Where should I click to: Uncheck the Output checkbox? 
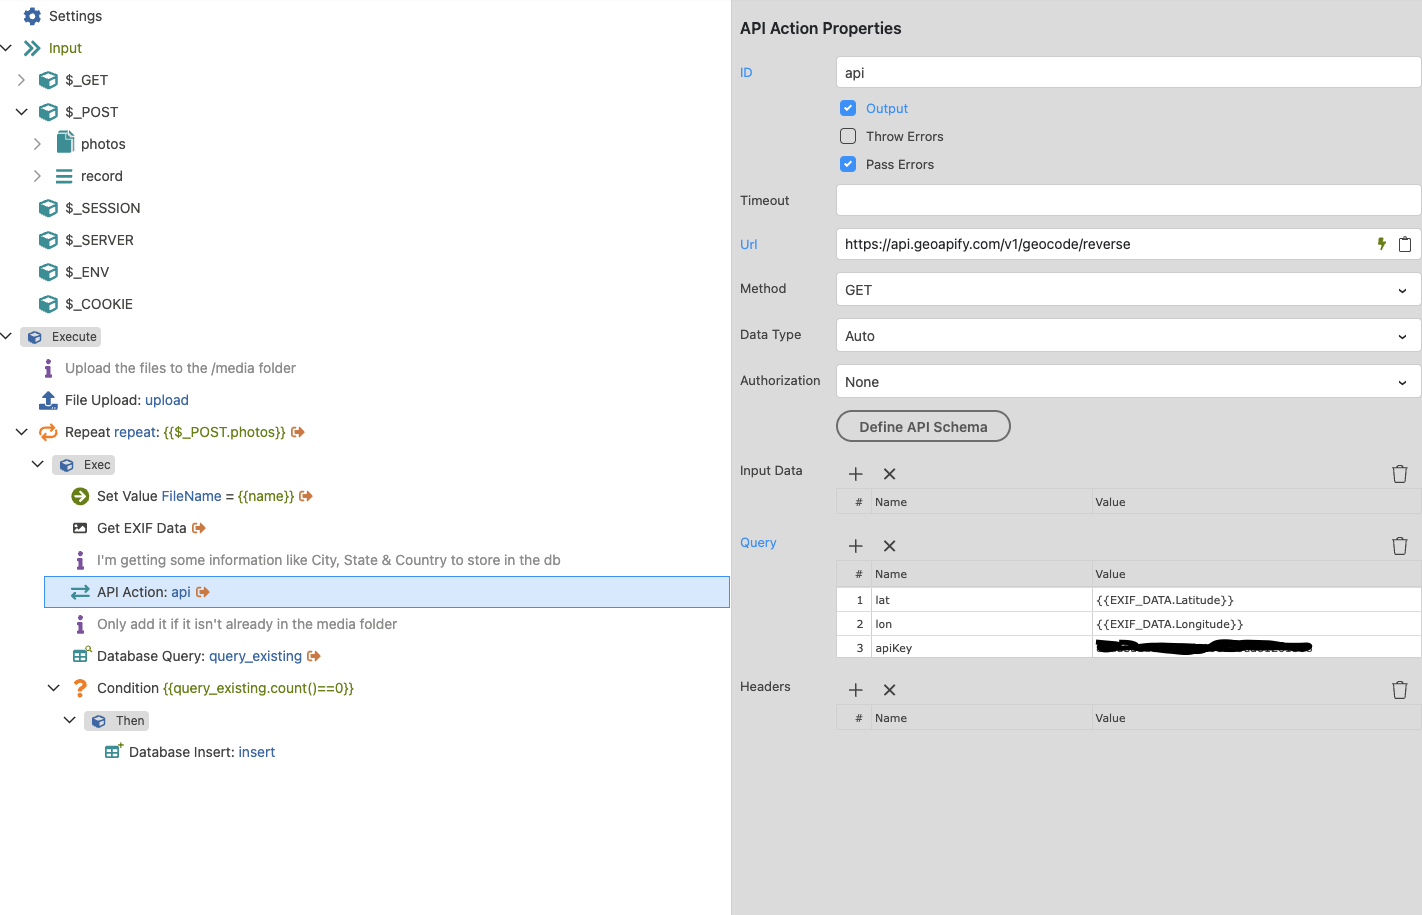[x=848, y=108]
